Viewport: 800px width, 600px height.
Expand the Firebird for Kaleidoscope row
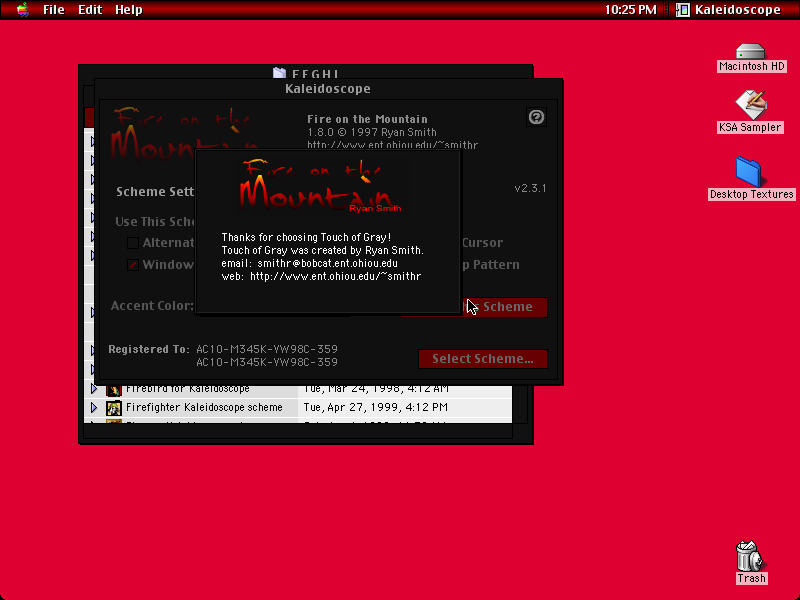pyautogui.click(x=94, y=389)
